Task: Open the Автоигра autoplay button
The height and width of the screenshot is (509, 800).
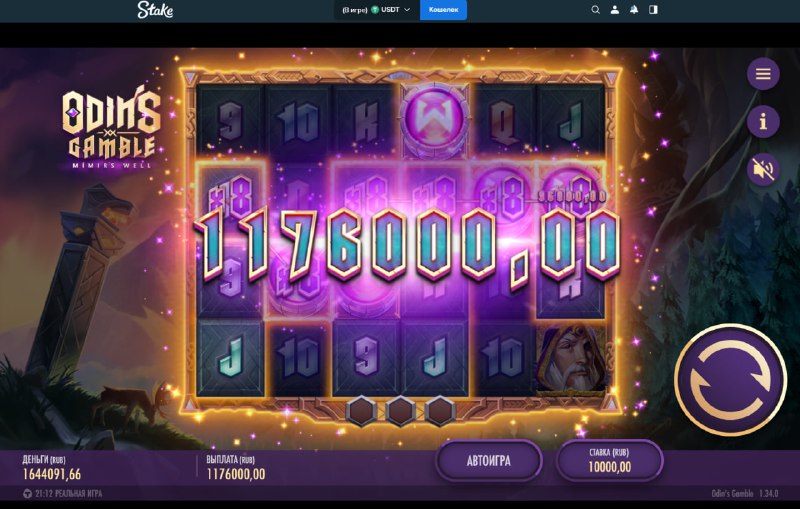Action: [x=488, y=461]
